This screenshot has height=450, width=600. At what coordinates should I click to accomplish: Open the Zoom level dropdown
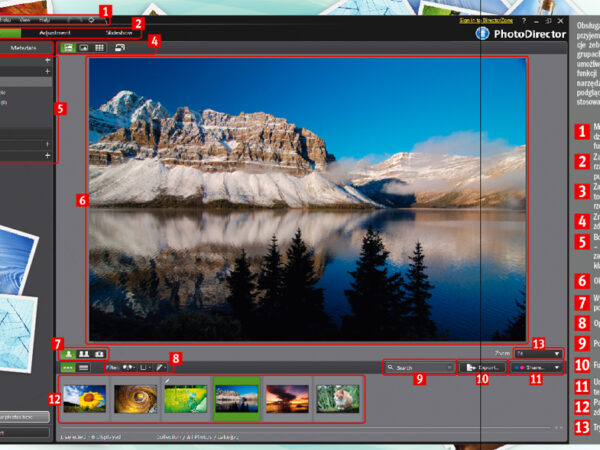(x=536, y=353)
